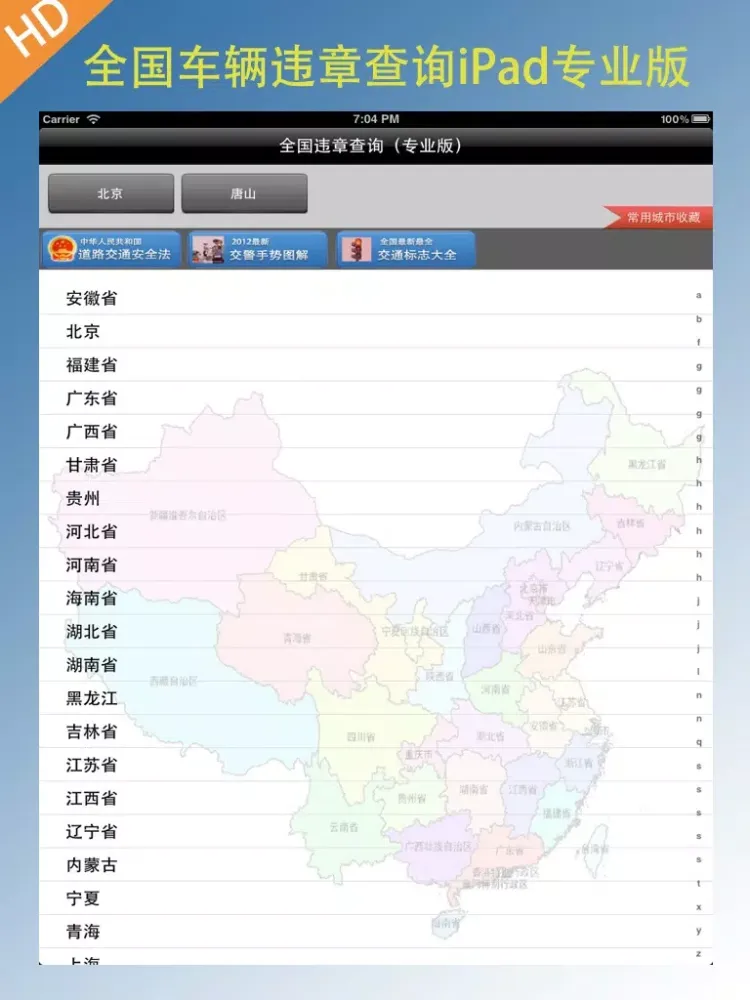
Task: Select 湖北省 in the province list
Action: [376, 631]
